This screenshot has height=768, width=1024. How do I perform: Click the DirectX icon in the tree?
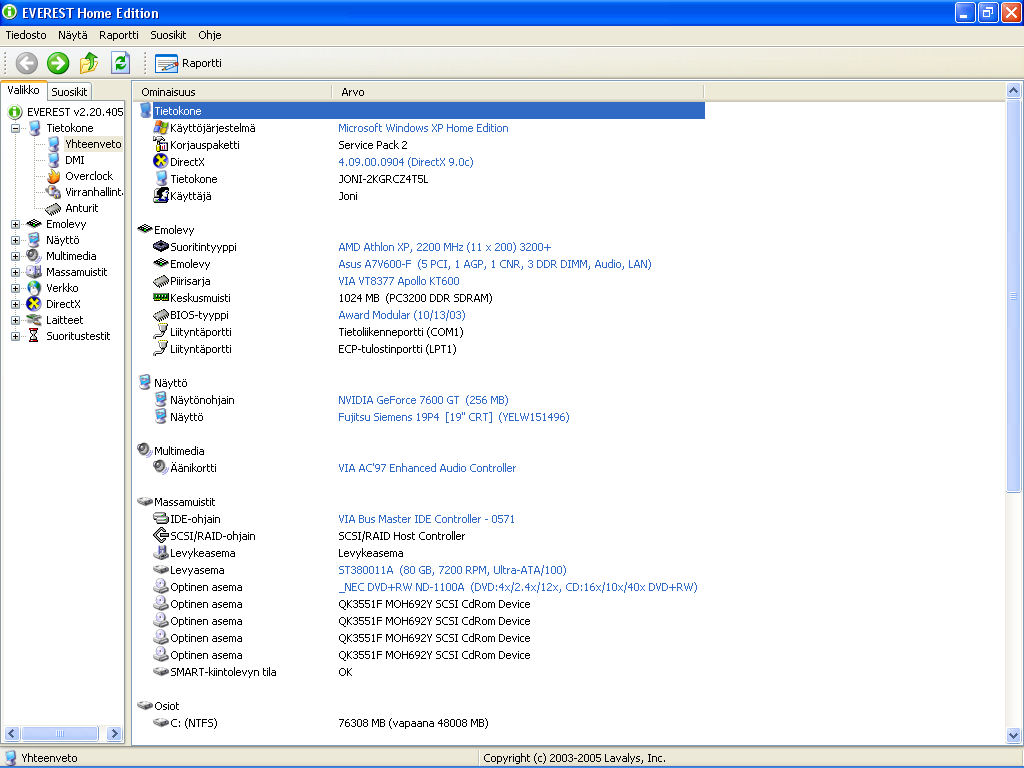tap(34, 304)
